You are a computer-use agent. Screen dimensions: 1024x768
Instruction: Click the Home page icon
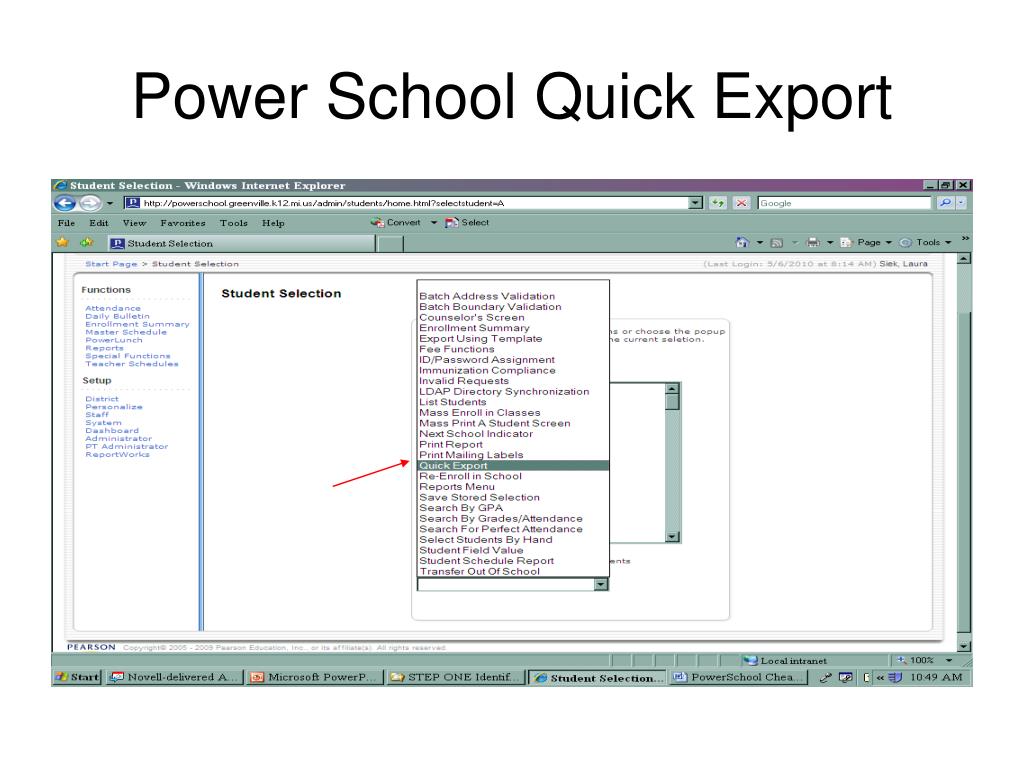coord(741,242)
